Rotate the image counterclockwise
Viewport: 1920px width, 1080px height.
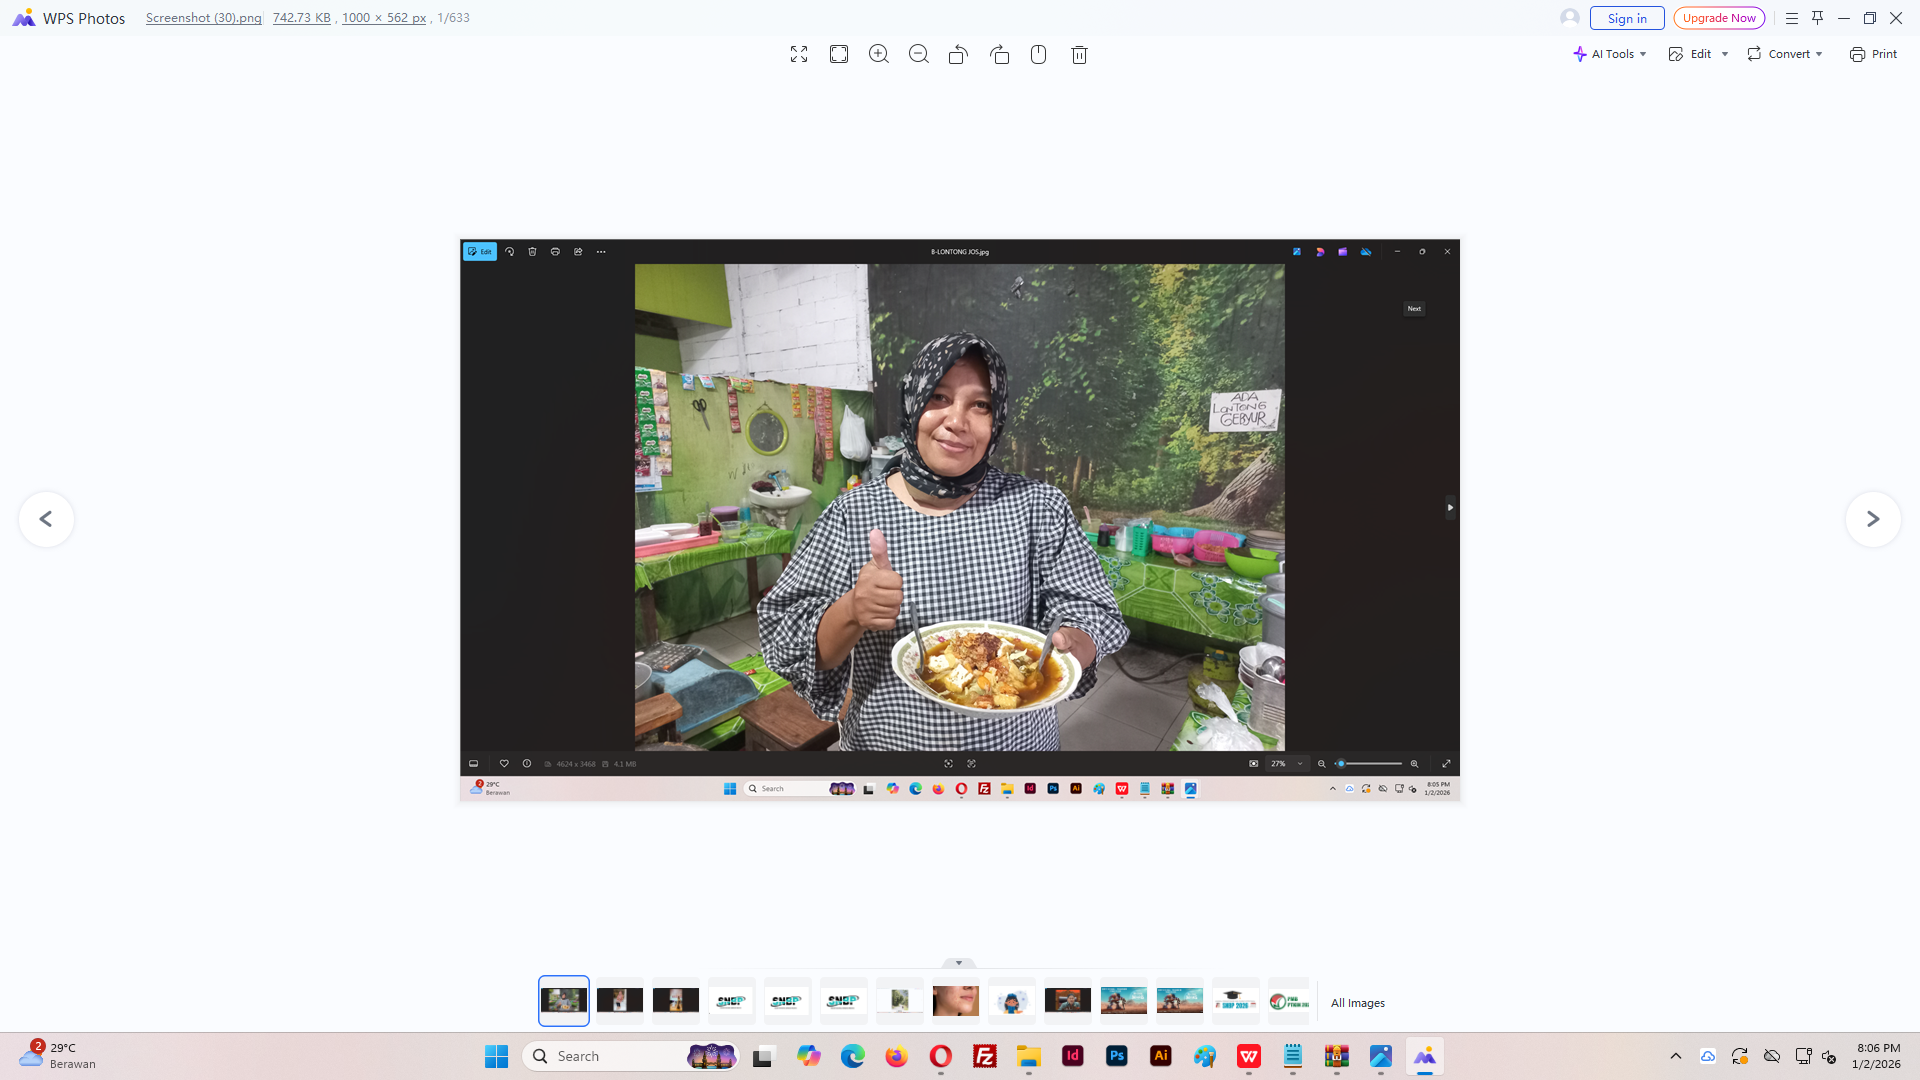tap(958, 55)
